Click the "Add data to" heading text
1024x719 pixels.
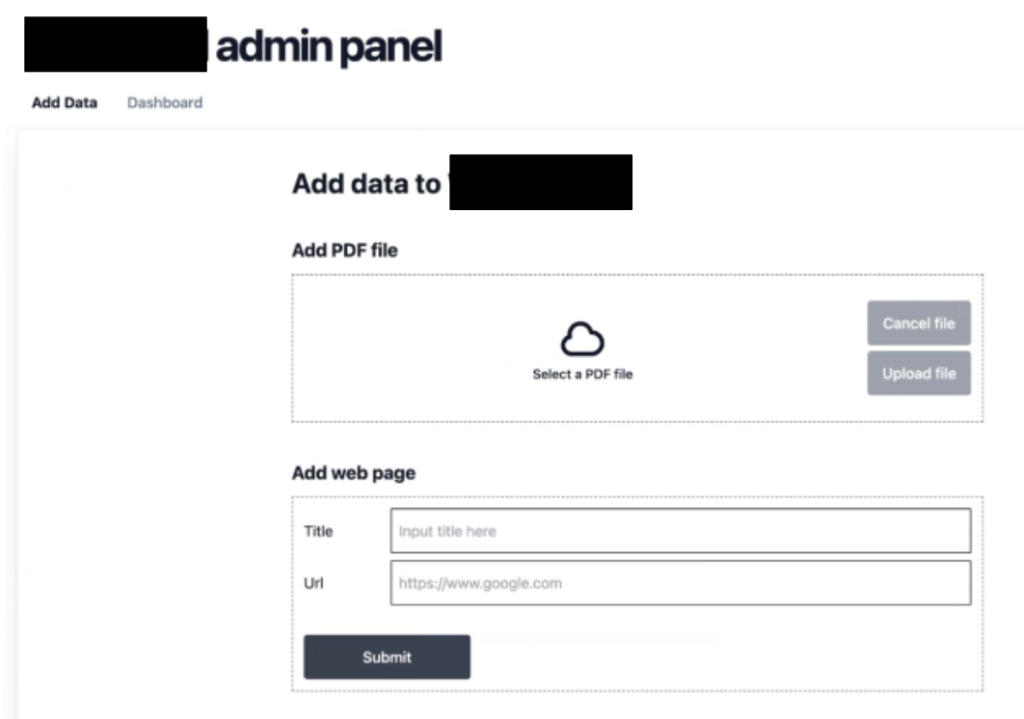365,184
